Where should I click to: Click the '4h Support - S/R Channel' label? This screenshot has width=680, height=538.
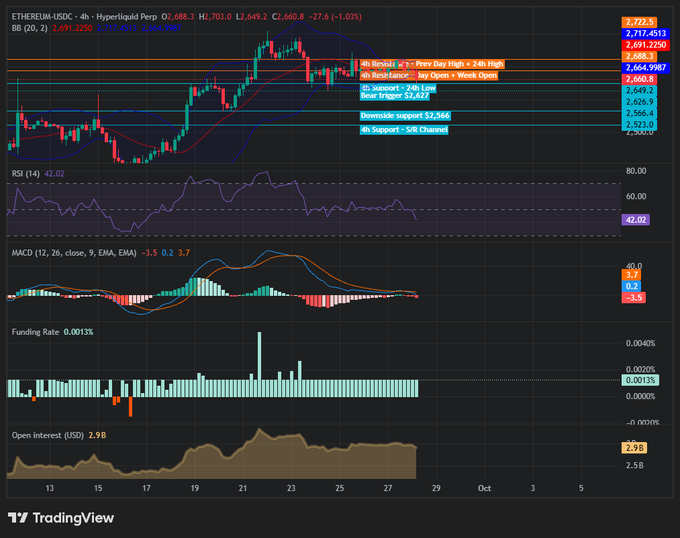[x=404, y=130]
